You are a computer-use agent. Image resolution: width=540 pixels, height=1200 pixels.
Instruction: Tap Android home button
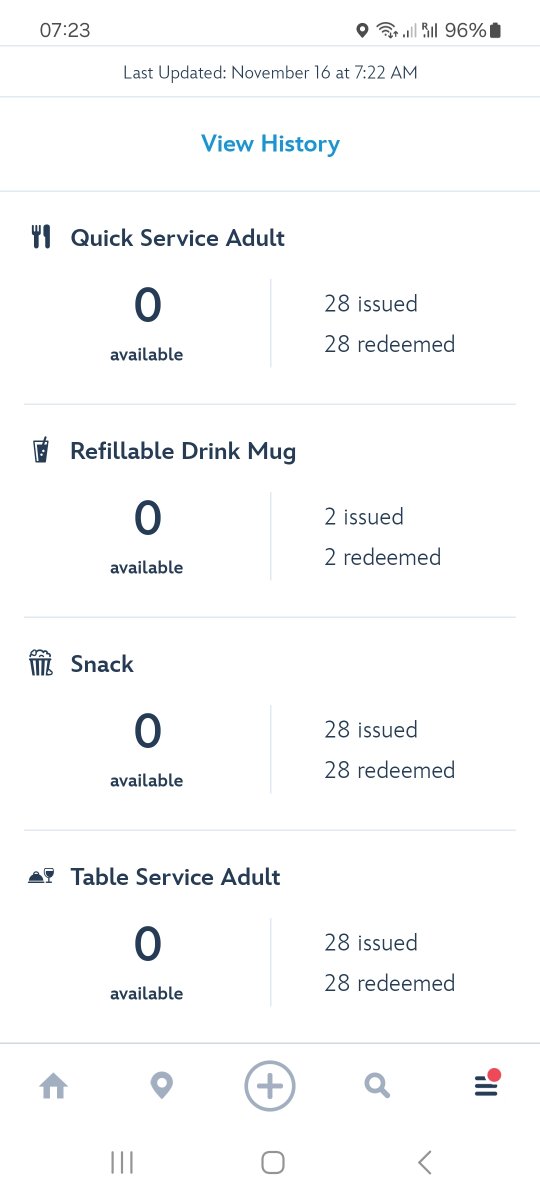click(272, 1162)
